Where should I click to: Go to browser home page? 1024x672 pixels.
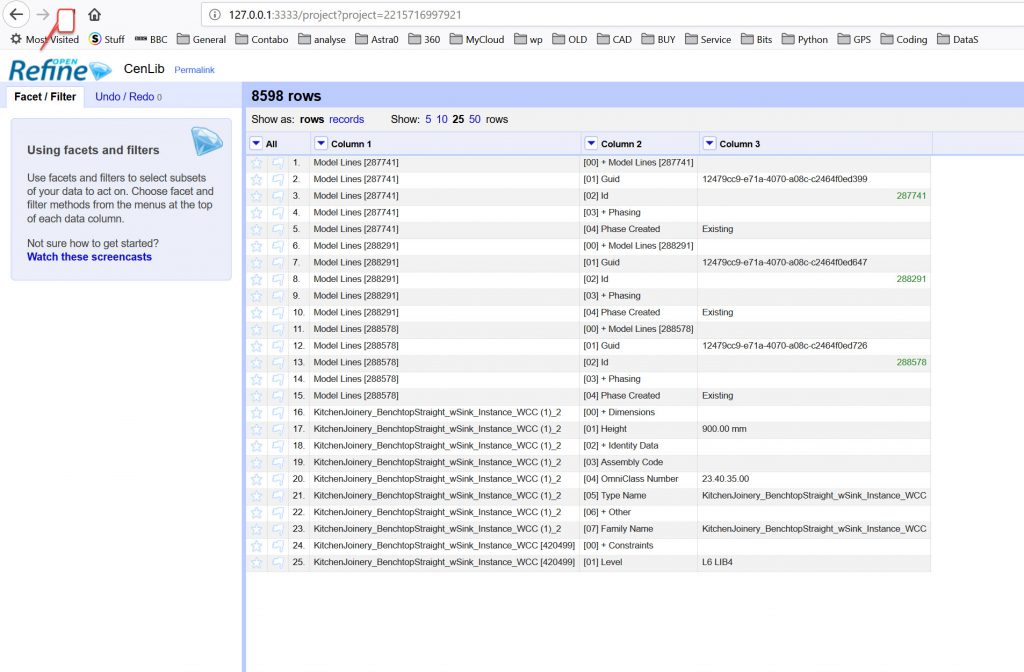pos(94,15)
